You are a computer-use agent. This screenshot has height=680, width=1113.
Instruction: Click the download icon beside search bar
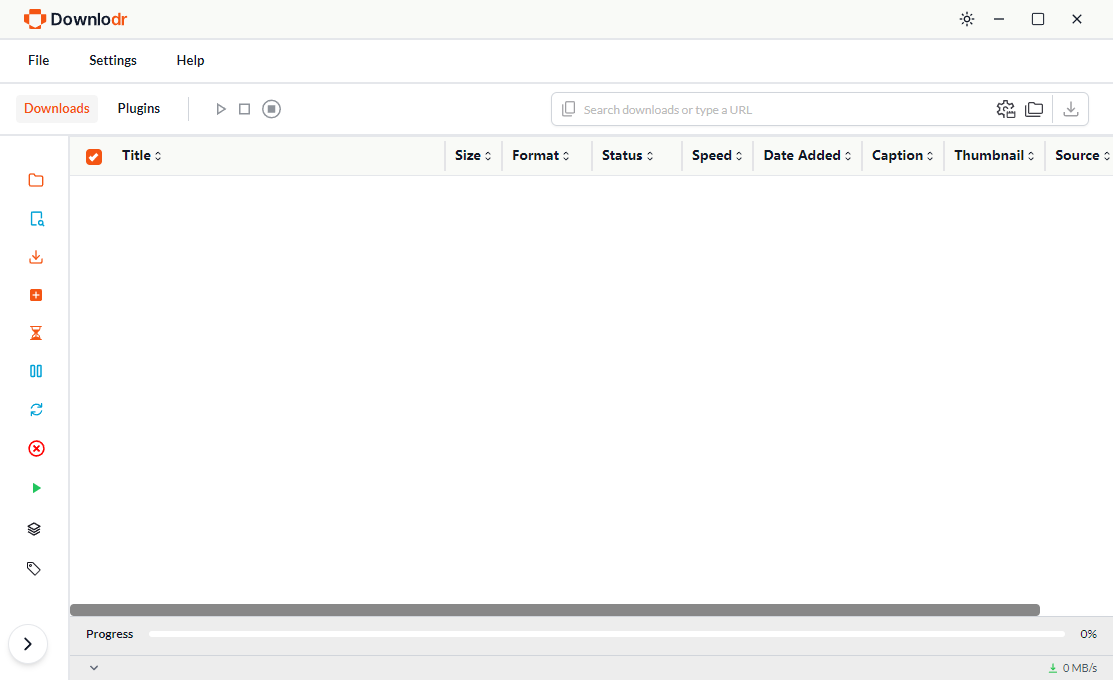(x=1070, y=109)
